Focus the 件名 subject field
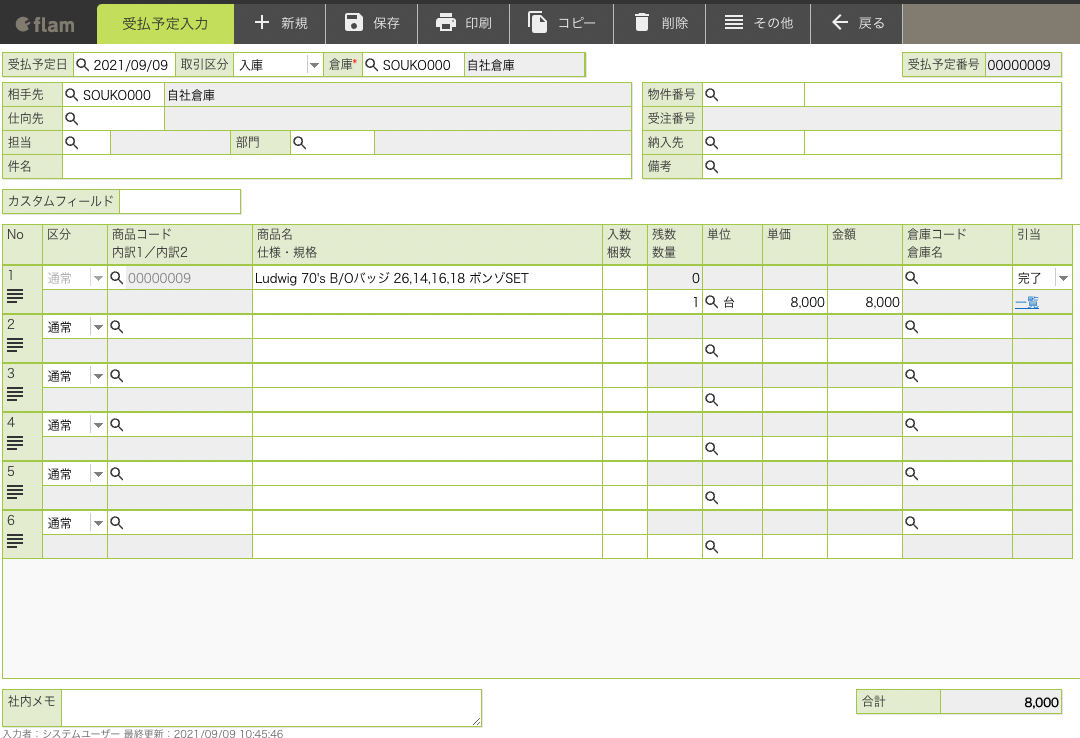The width and height of the screenshot is (1080, 738). coord(346,167)
